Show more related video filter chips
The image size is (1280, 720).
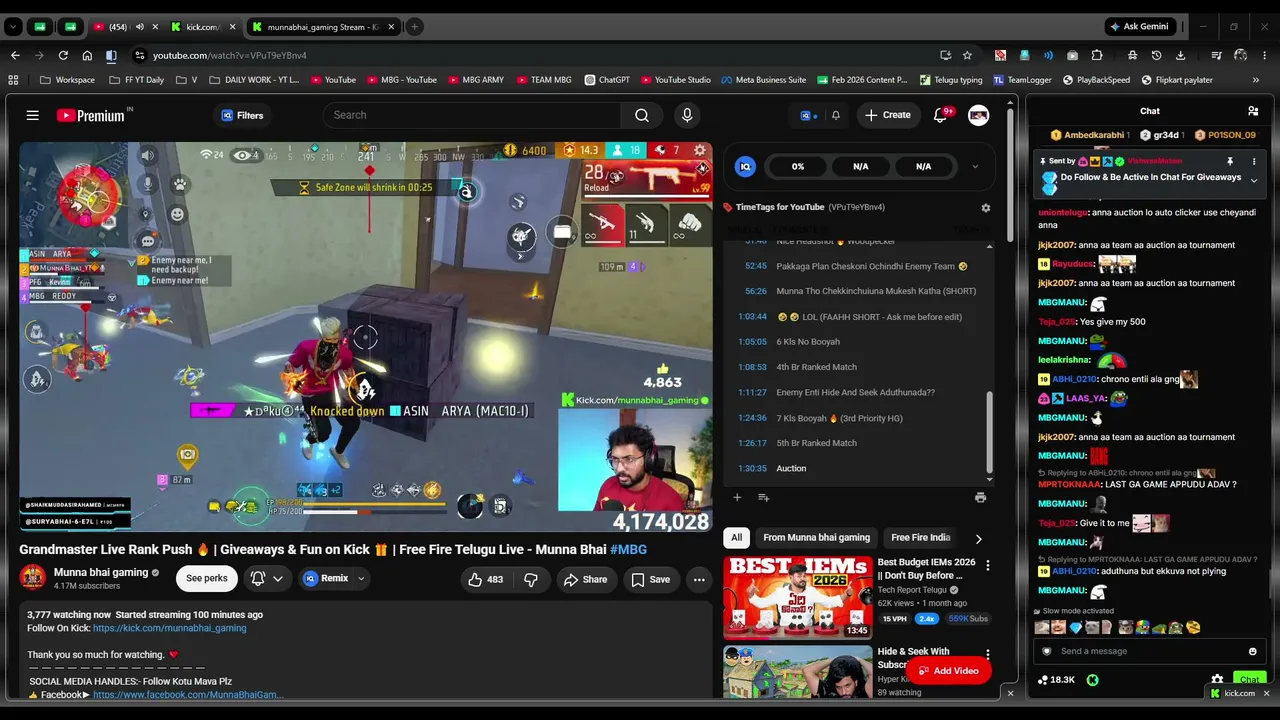click(x=978, y=538)
